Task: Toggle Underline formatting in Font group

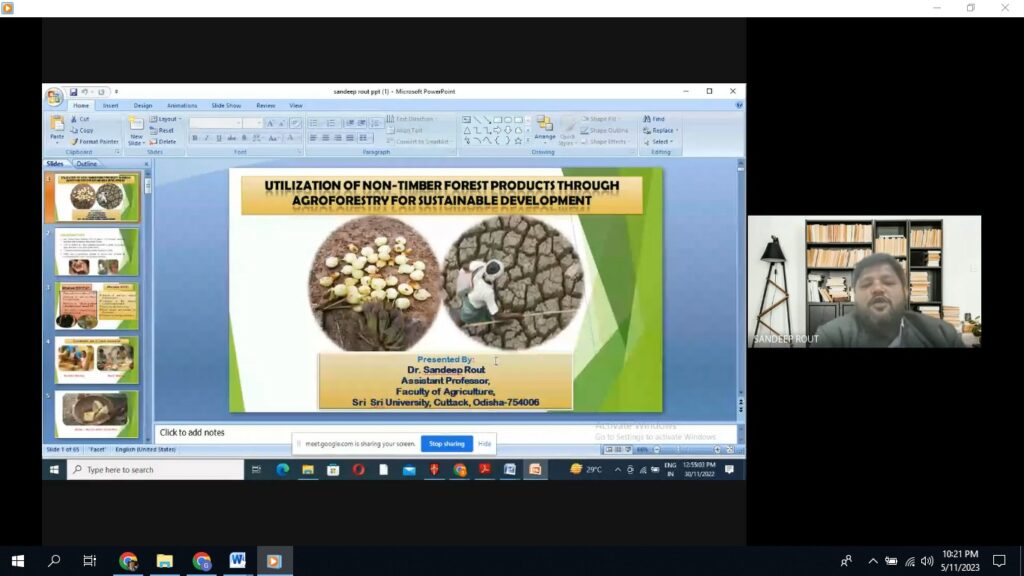Action: coord(218,138)
